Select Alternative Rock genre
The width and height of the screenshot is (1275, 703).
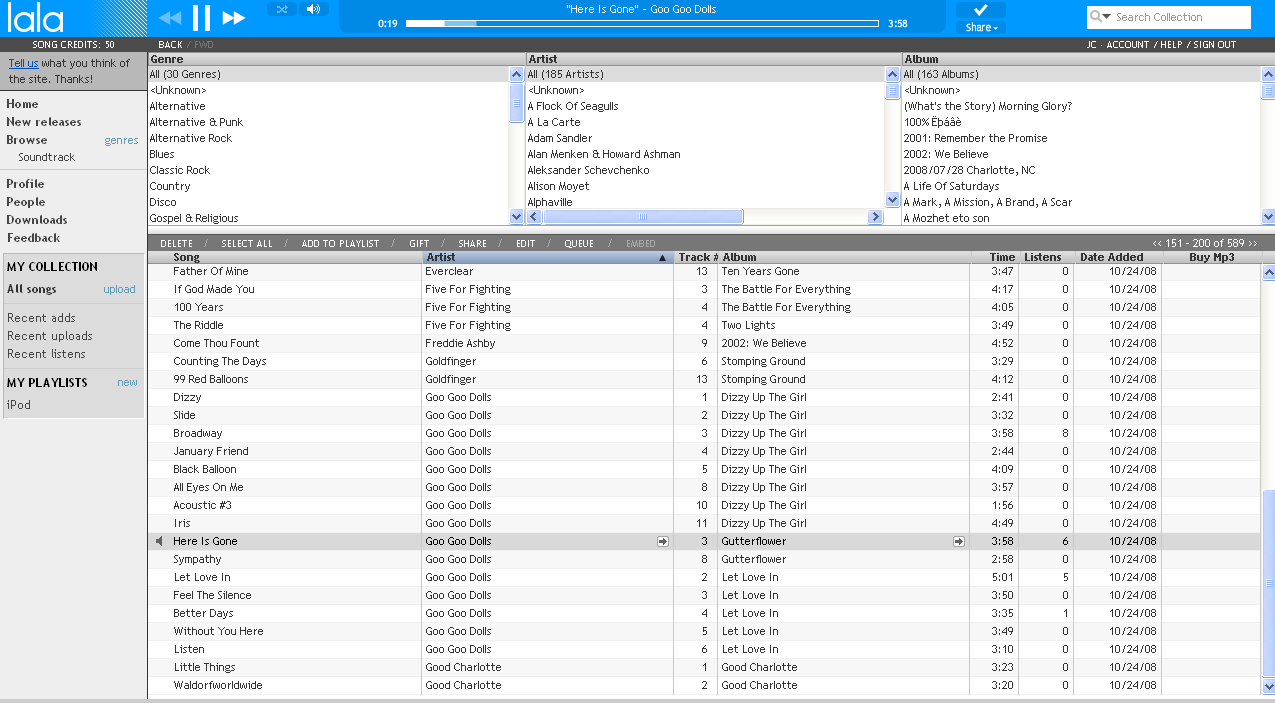191,138
